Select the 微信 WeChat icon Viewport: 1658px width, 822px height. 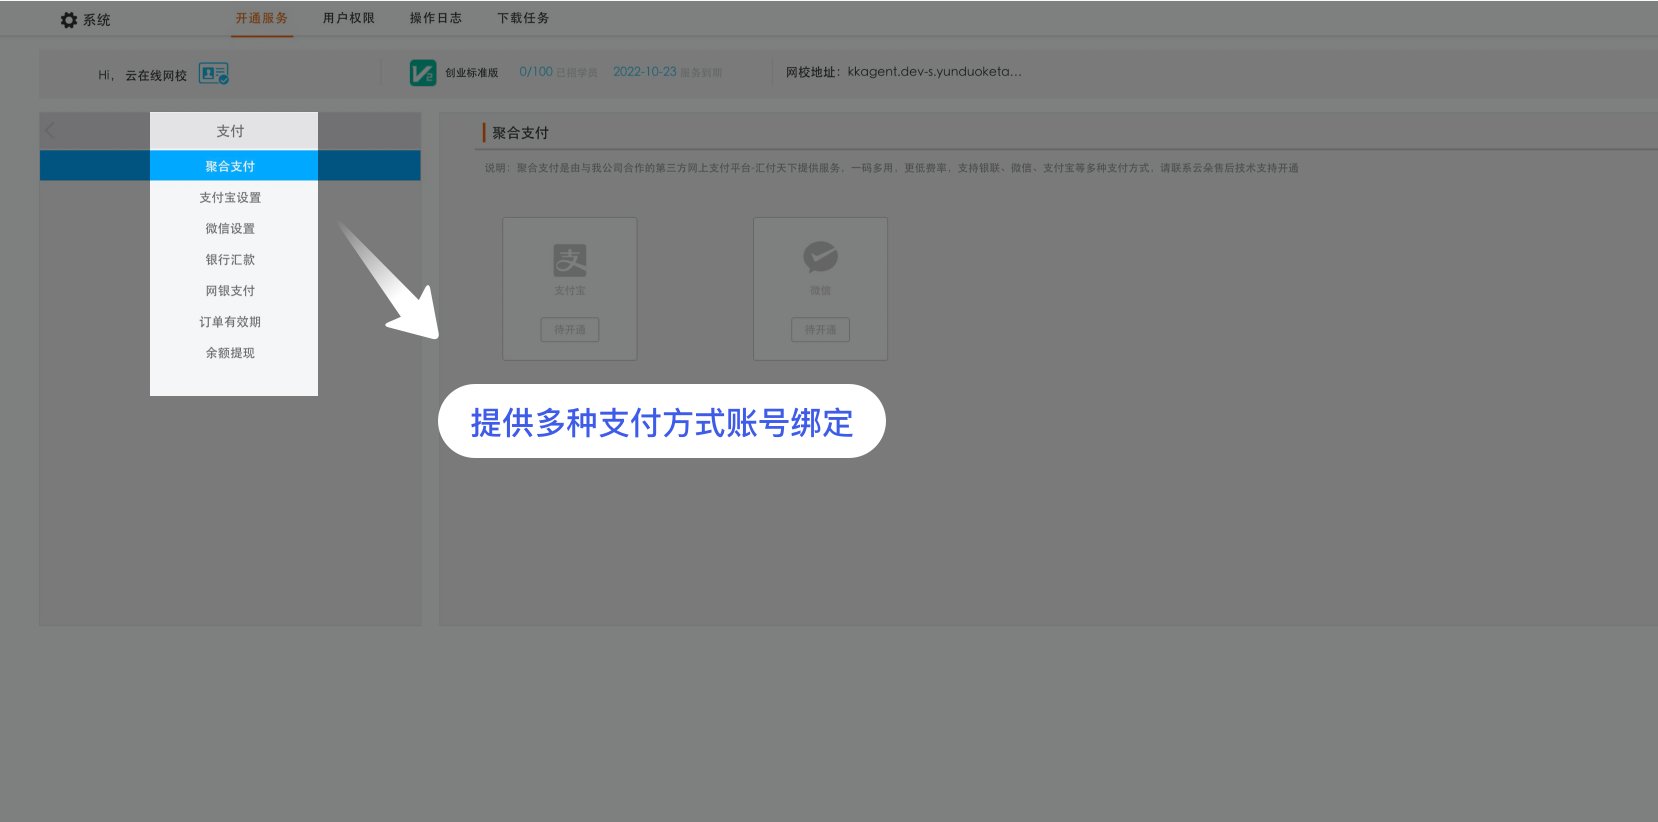pos(820,257)
